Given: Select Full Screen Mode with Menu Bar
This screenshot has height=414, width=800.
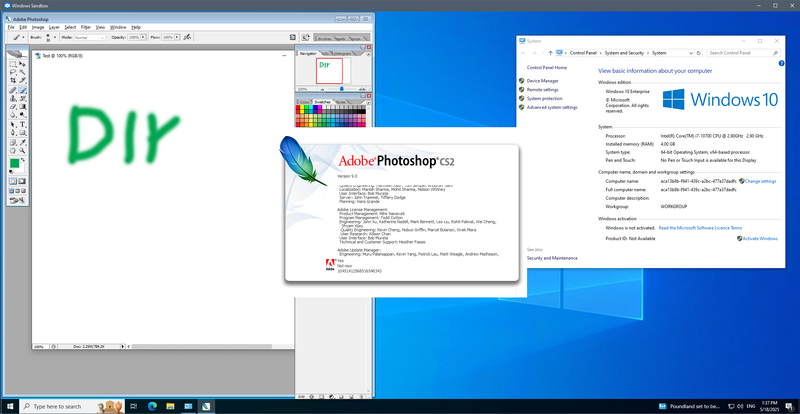Looking at the screenshot, I should click(18, 191).
